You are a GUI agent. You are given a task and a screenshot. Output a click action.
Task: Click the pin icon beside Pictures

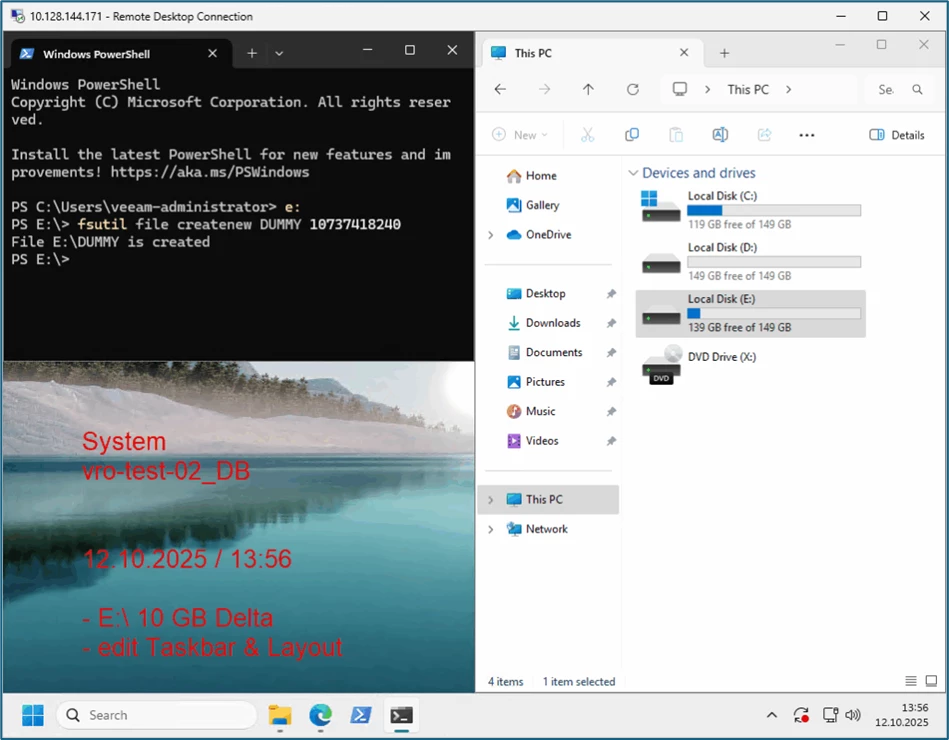pos(611,382)
